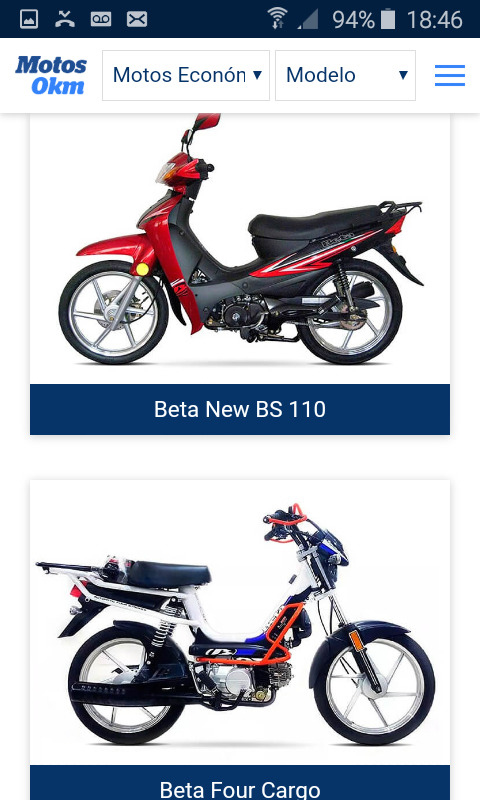
Task: Tap the email notification icon
Action: coord(137,19)
